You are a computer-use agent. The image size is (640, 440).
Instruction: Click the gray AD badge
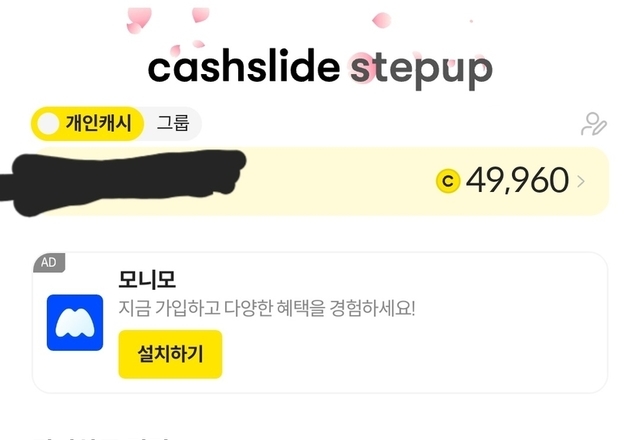[x=49, y=263]
